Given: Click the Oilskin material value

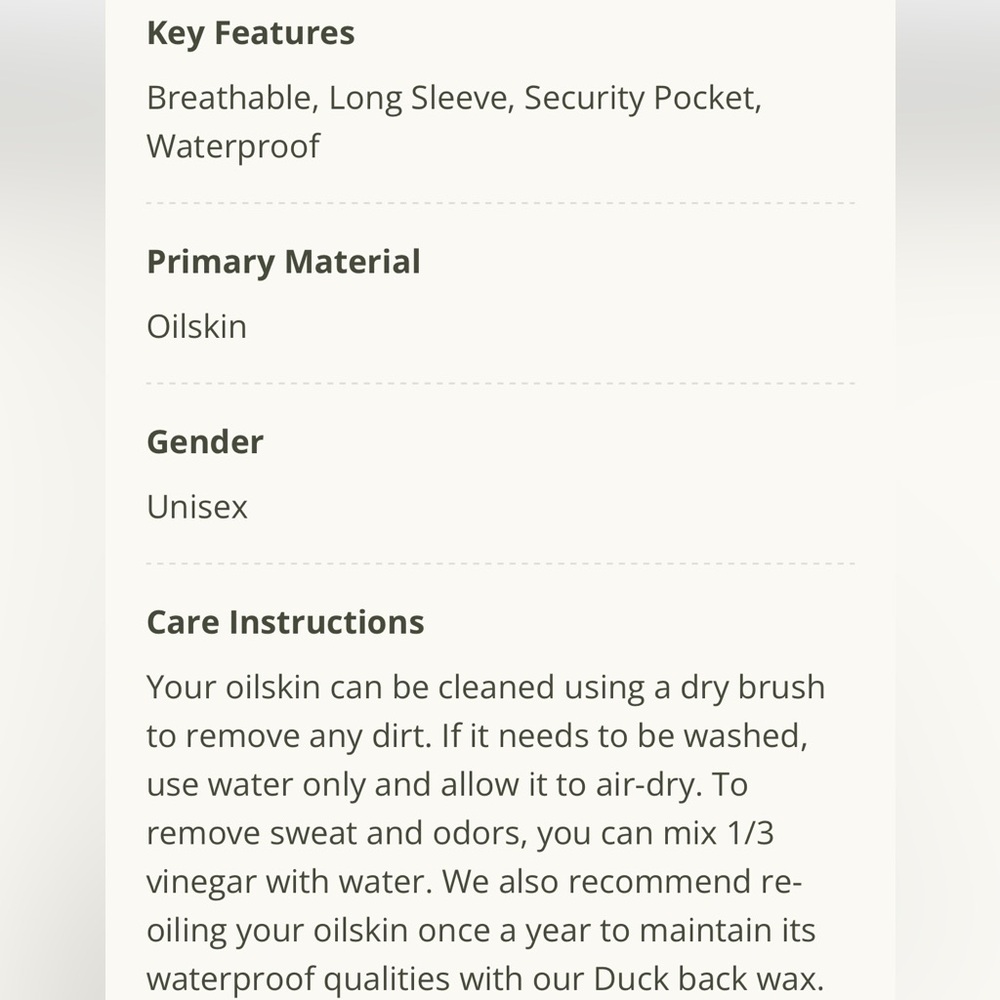Looking at the screenshot, I should [196, 327].
